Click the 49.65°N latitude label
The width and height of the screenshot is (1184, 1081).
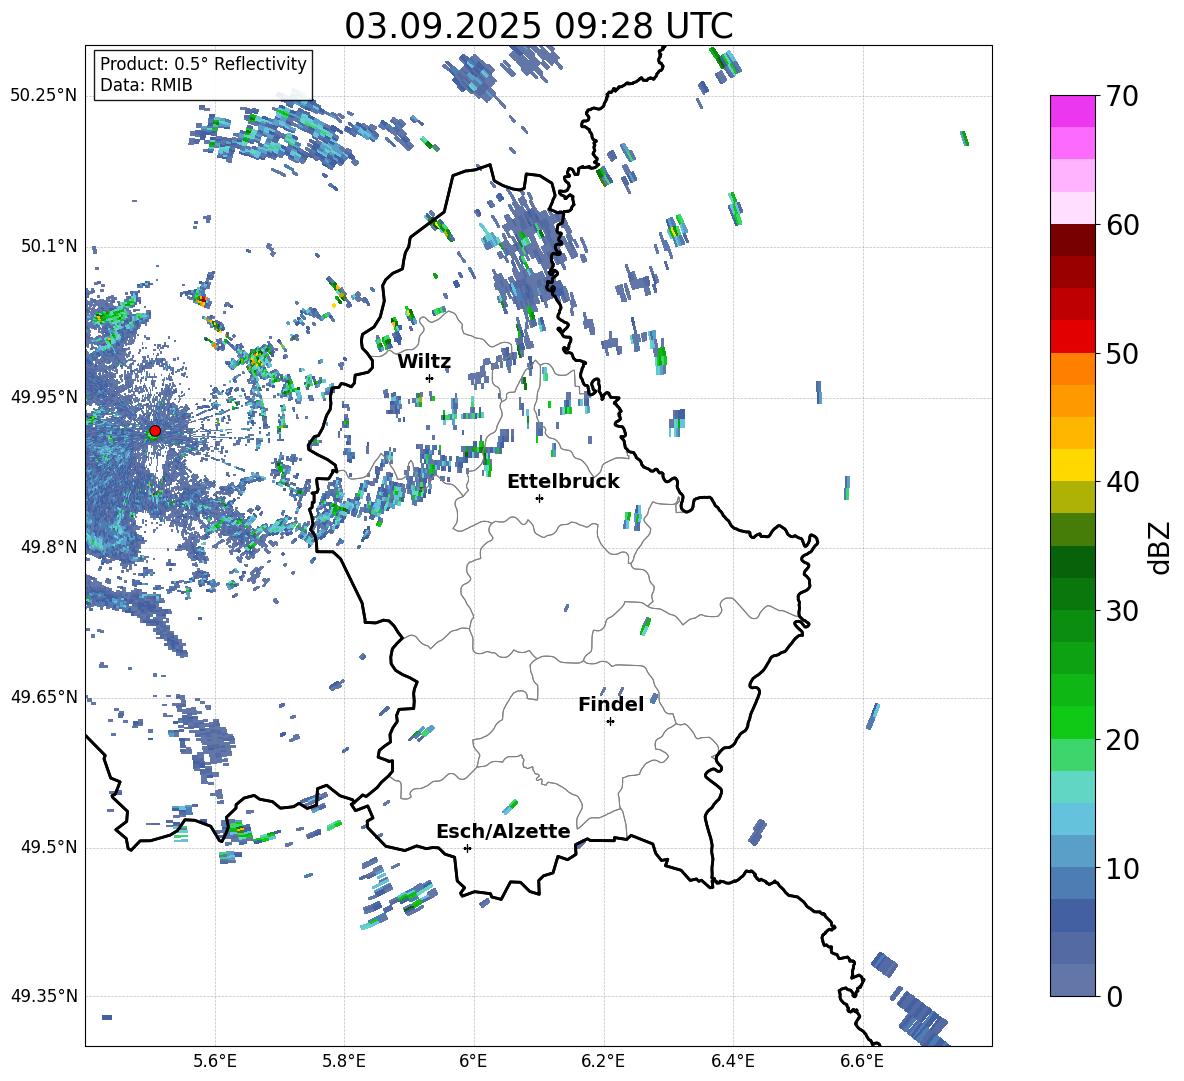point(44,697)
